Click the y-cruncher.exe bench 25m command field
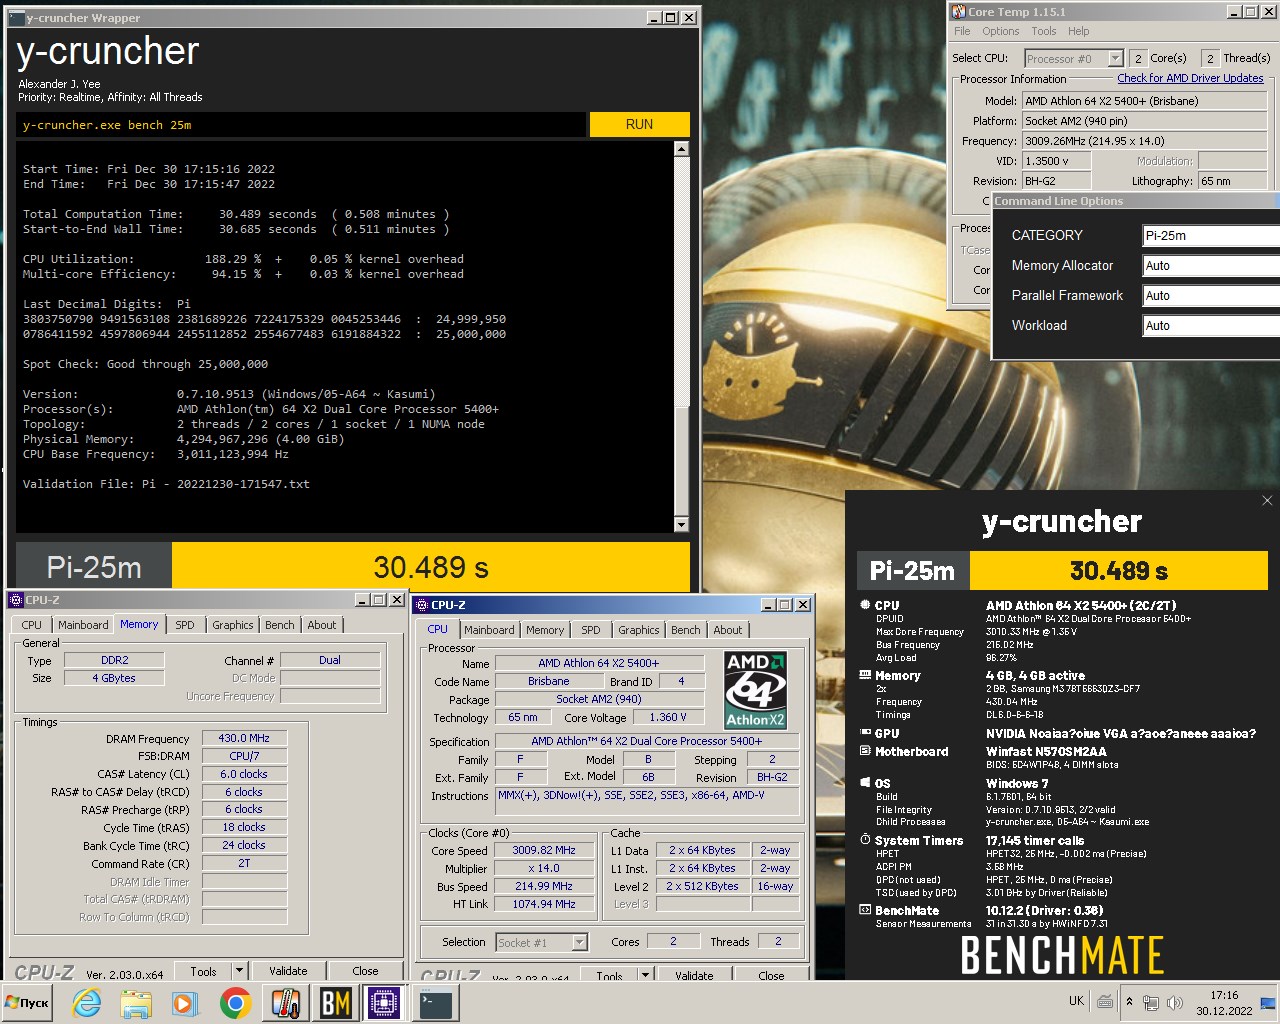Viewport: 1280px width, 1024px height. coord(301,125)
